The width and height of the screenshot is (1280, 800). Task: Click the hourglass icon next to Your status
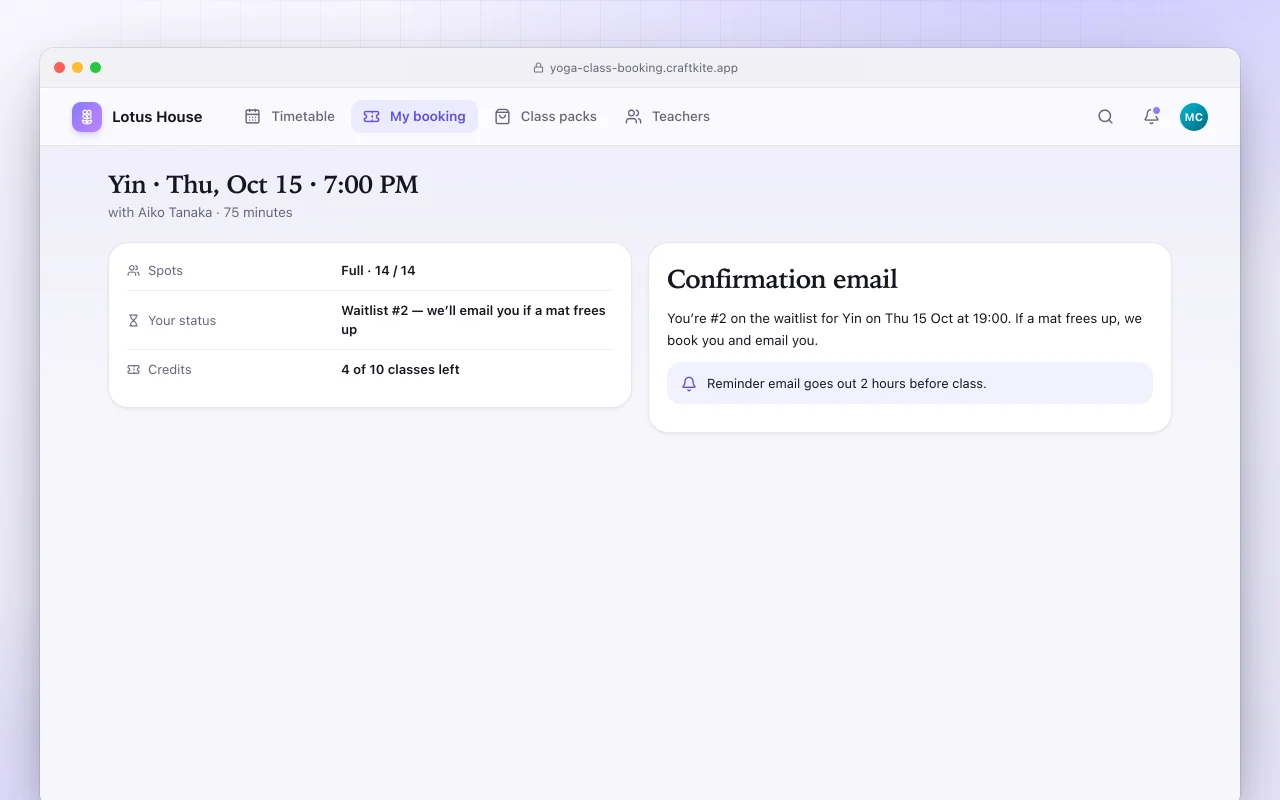tap(134, 321)
